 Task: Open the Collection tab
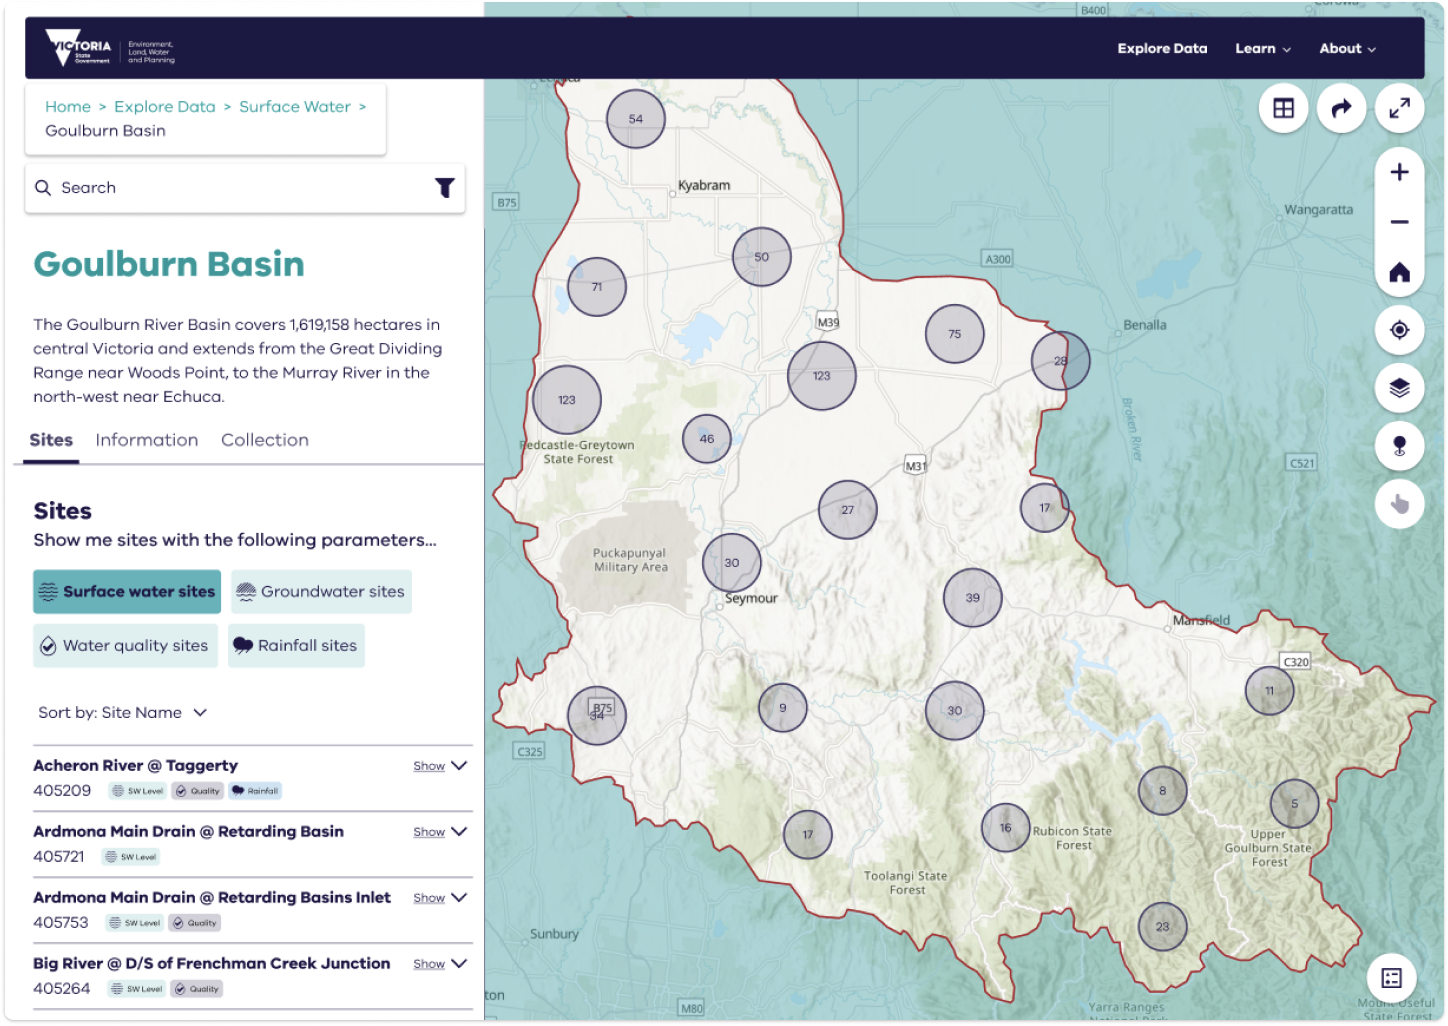tap(264, 440)
